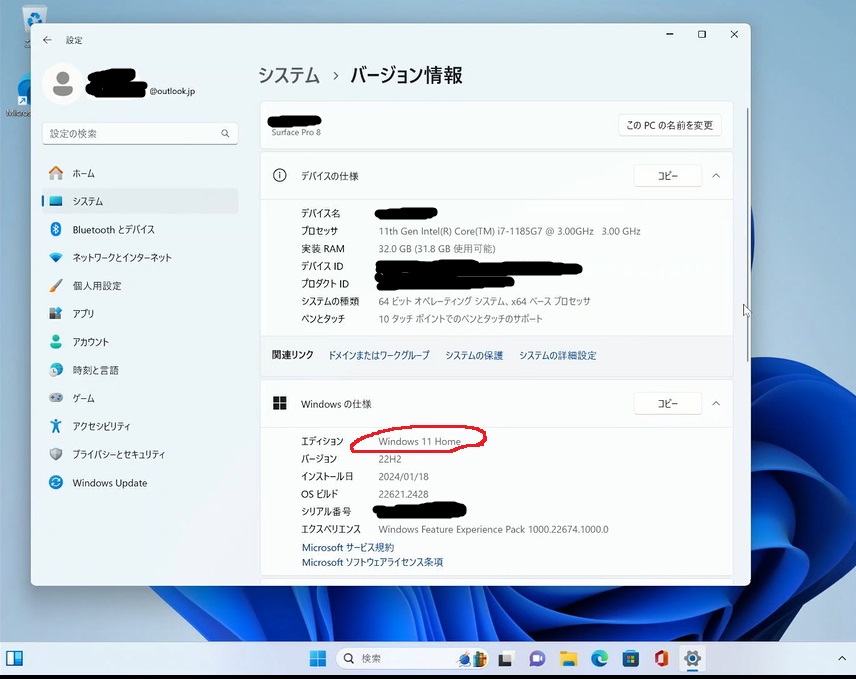Image resolution: width=856 pixels, height=679 pixels.
Task: Click the 個人用設定 paintbrush icon
Action: point(56,285)
